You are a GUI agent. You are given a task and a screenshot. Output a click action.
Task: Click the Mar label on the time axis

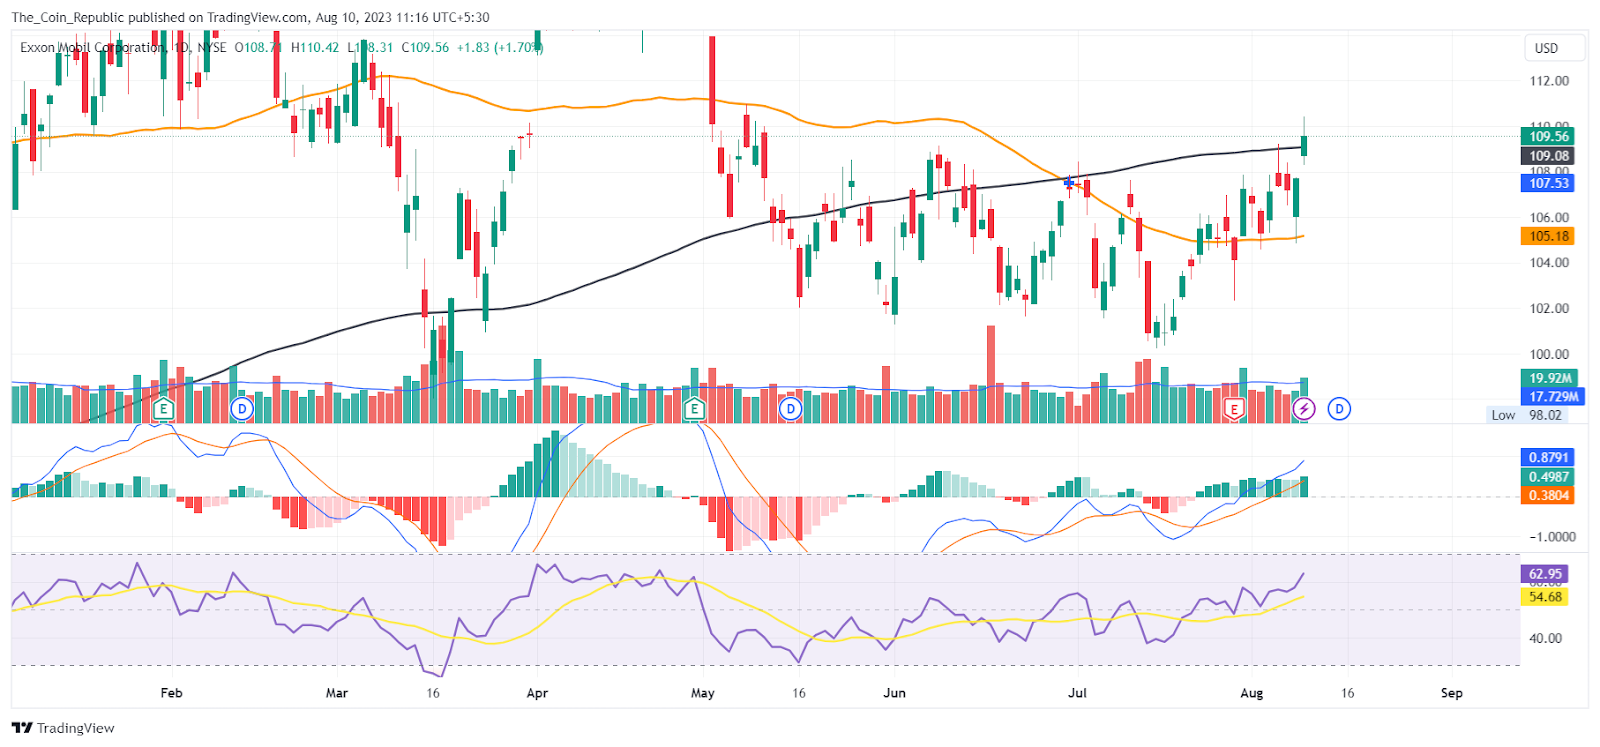(x=337, y=693)
